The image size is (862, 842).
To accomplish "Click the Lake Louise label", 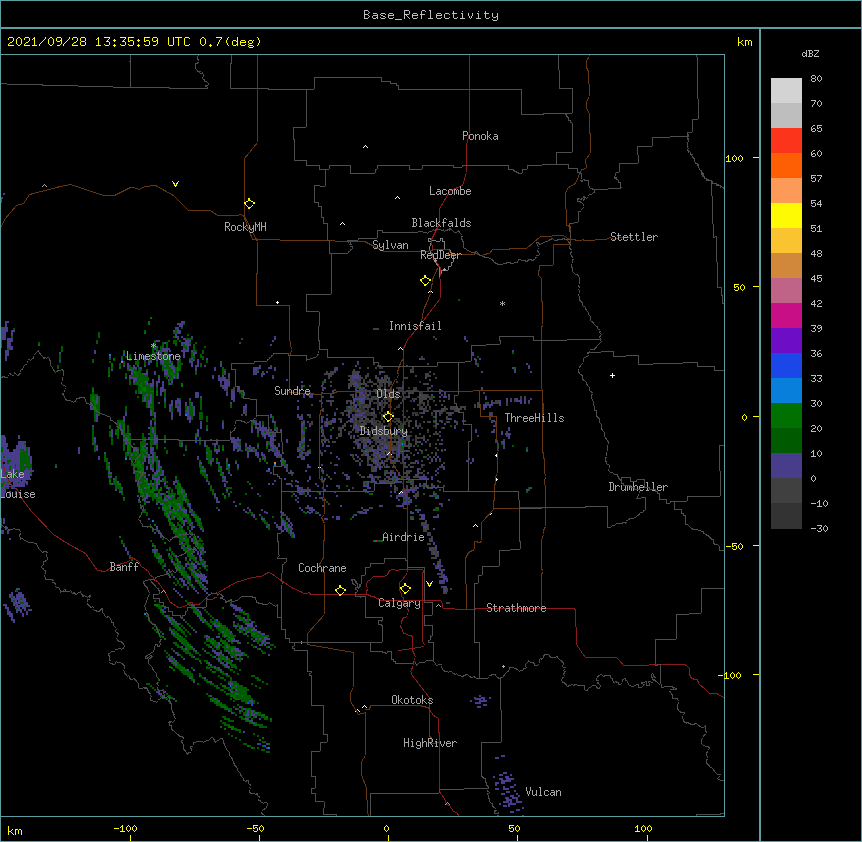I will coord(18,484).
